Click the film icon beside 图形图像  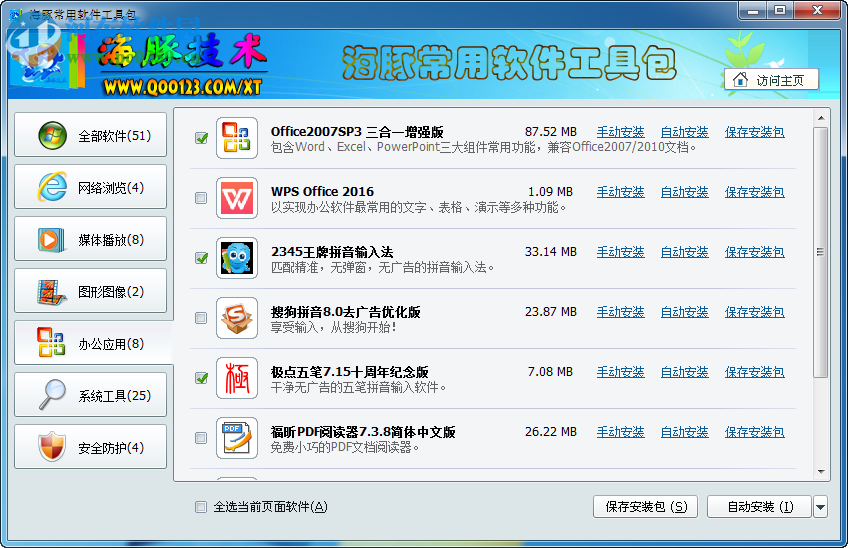click(51, 292)
